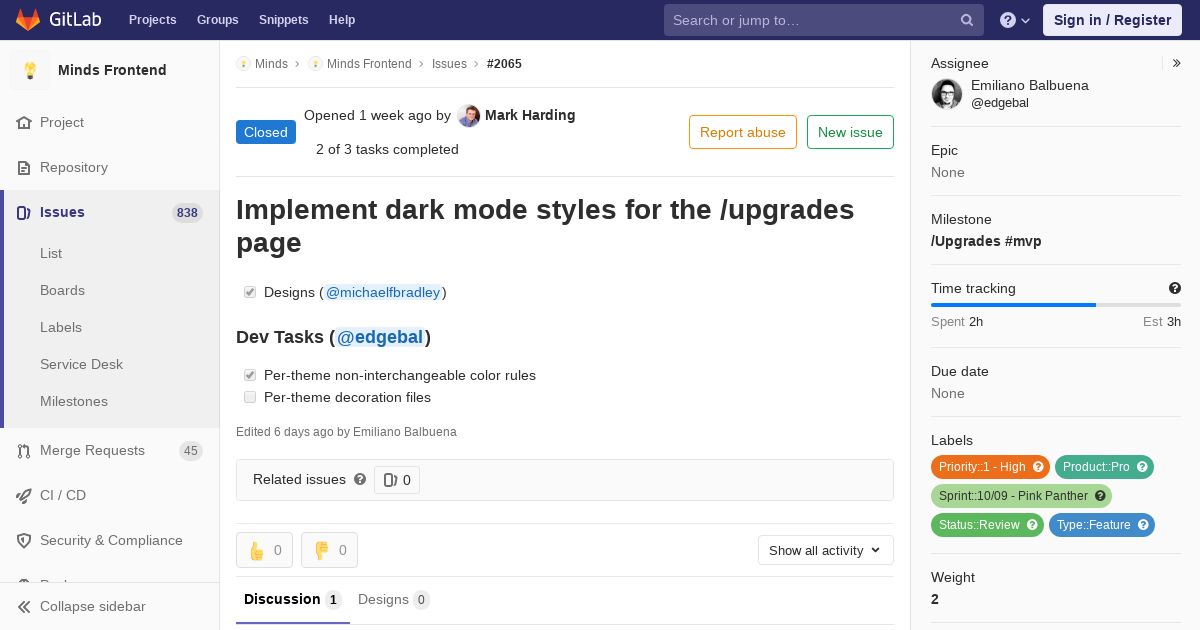Open the @edgebal mention link
1200x630 pixels.
click(x=380, y=337)
